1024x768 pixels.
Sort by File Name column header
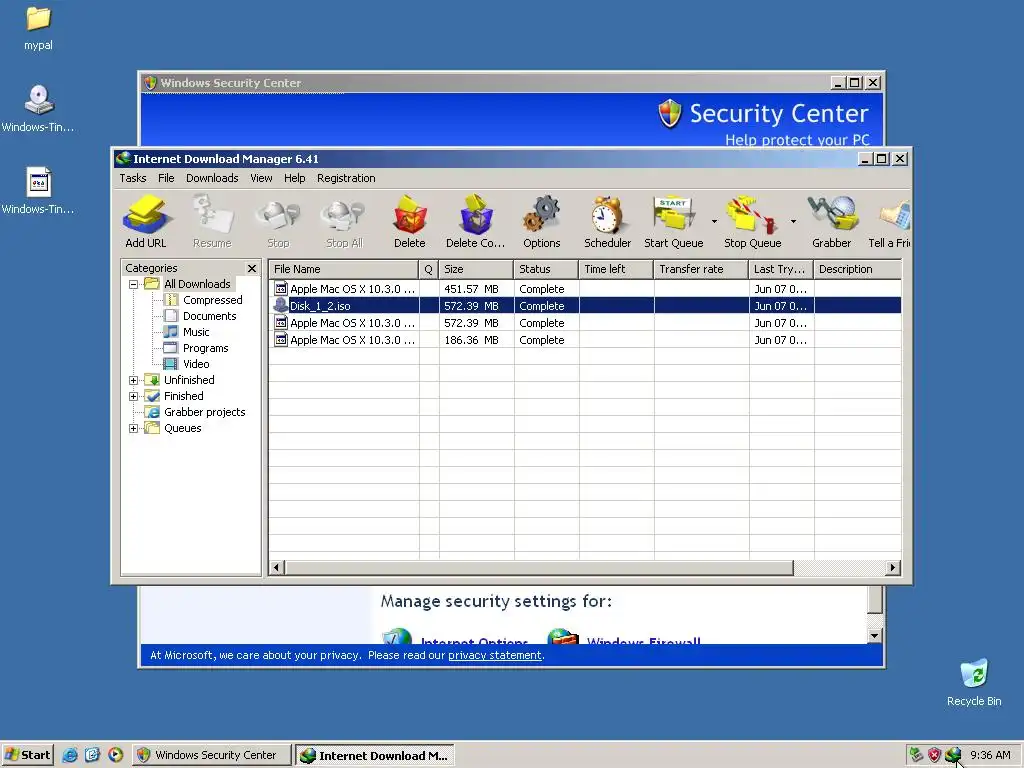(344, 269)
